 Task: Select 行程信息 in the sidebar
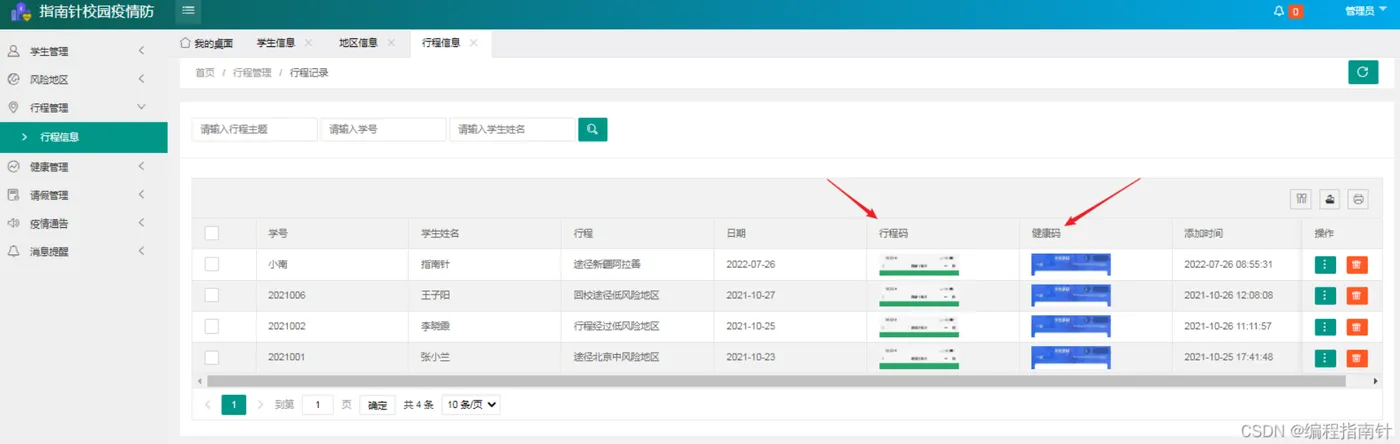83,137
